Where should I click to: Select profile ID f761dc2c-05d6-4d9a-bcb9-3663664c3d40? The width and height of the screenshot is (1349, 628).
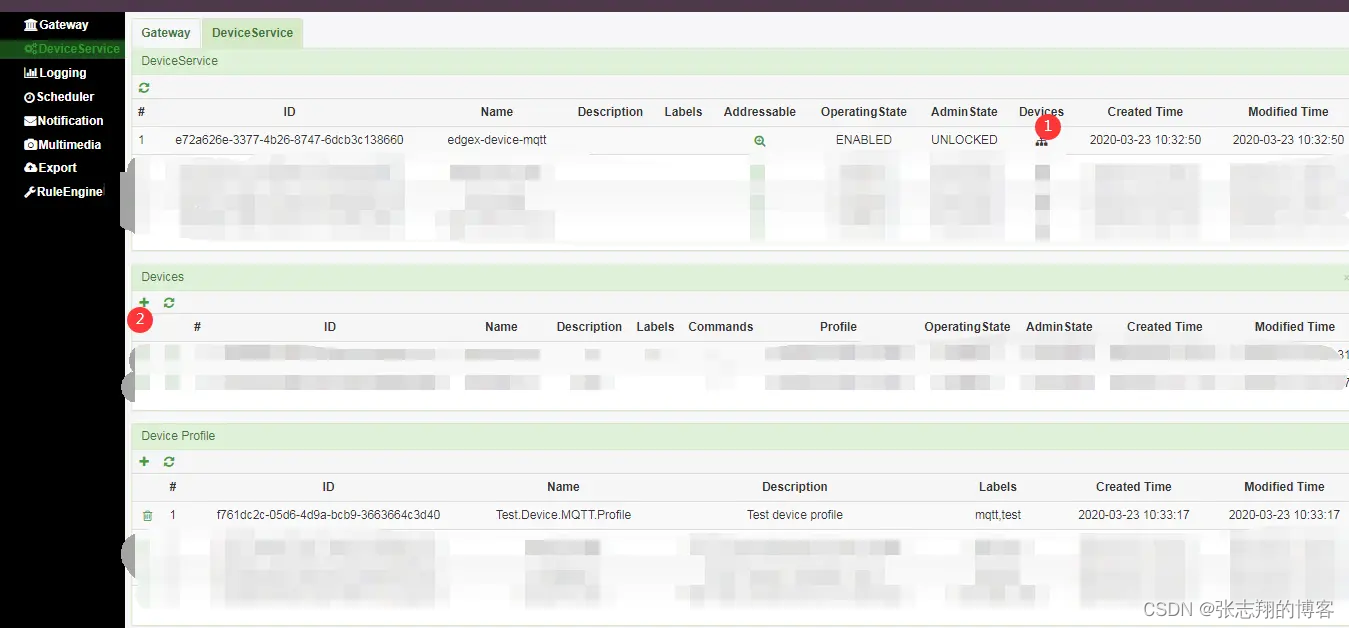[x=328, y=515]
